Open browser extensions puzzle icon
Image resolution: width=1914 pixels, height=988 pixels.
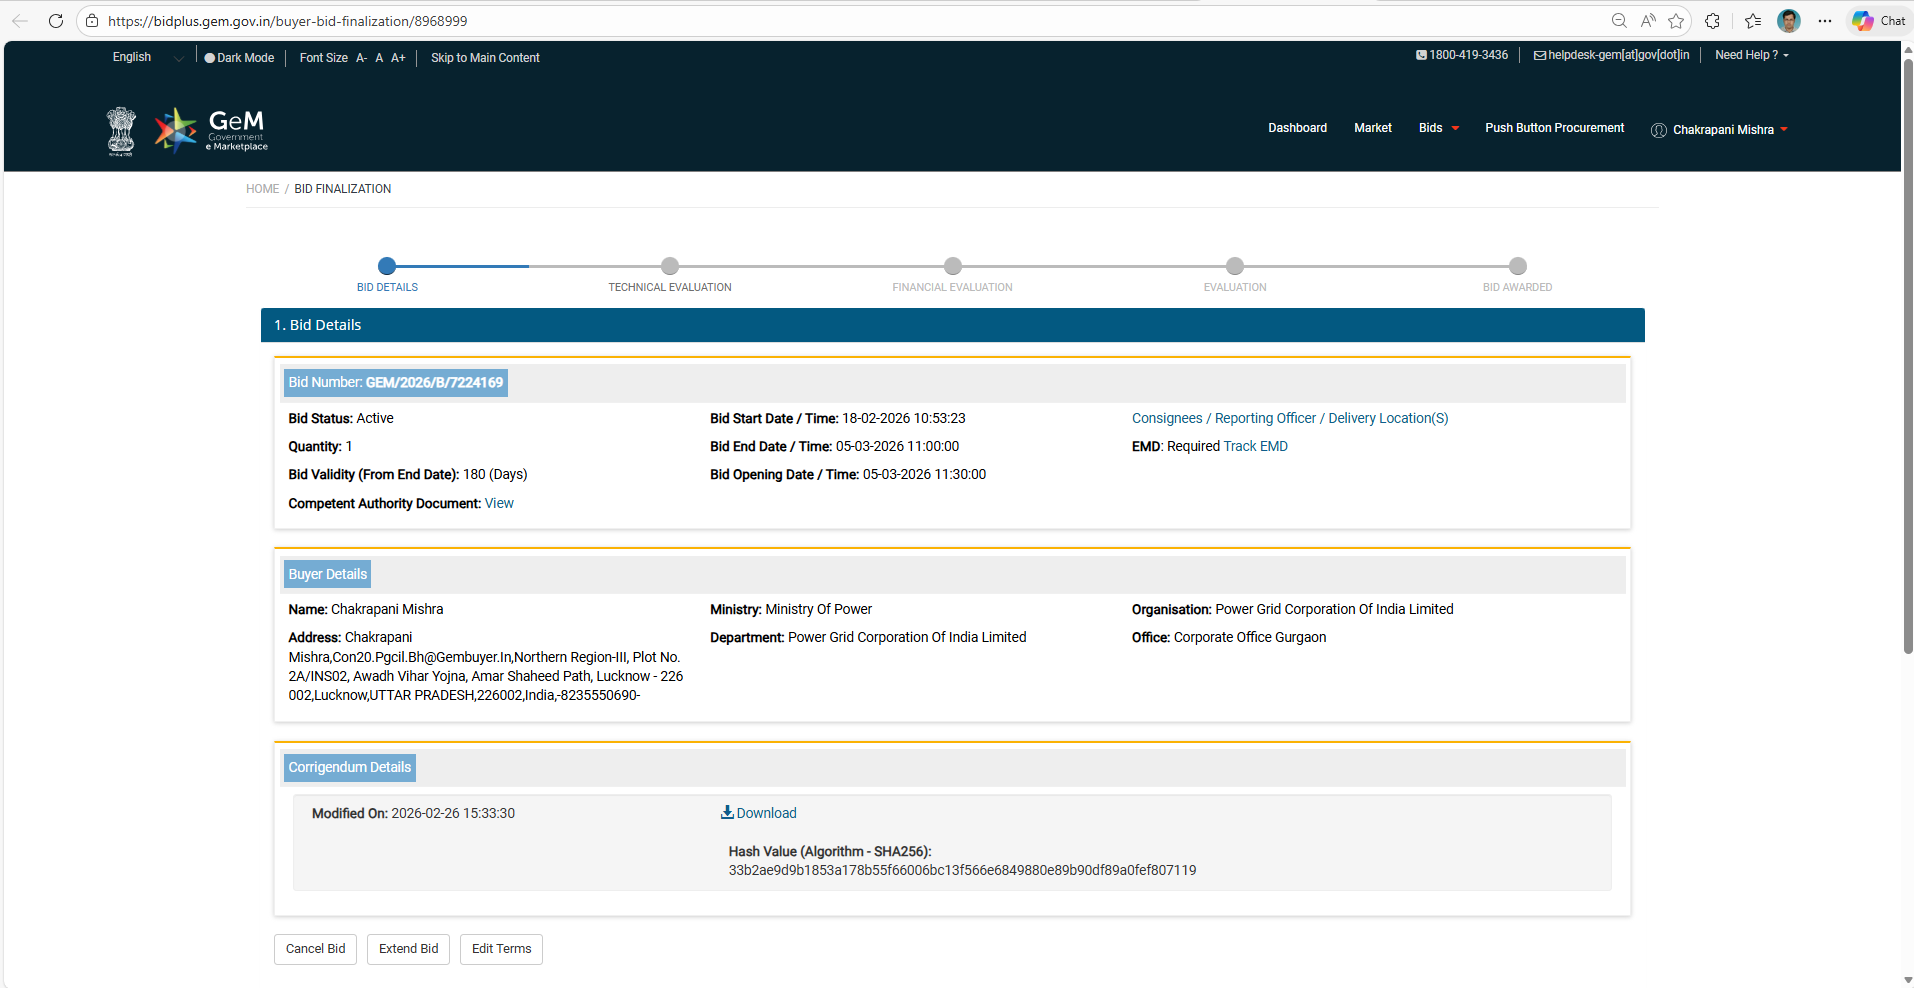[x=1712, y=21]
